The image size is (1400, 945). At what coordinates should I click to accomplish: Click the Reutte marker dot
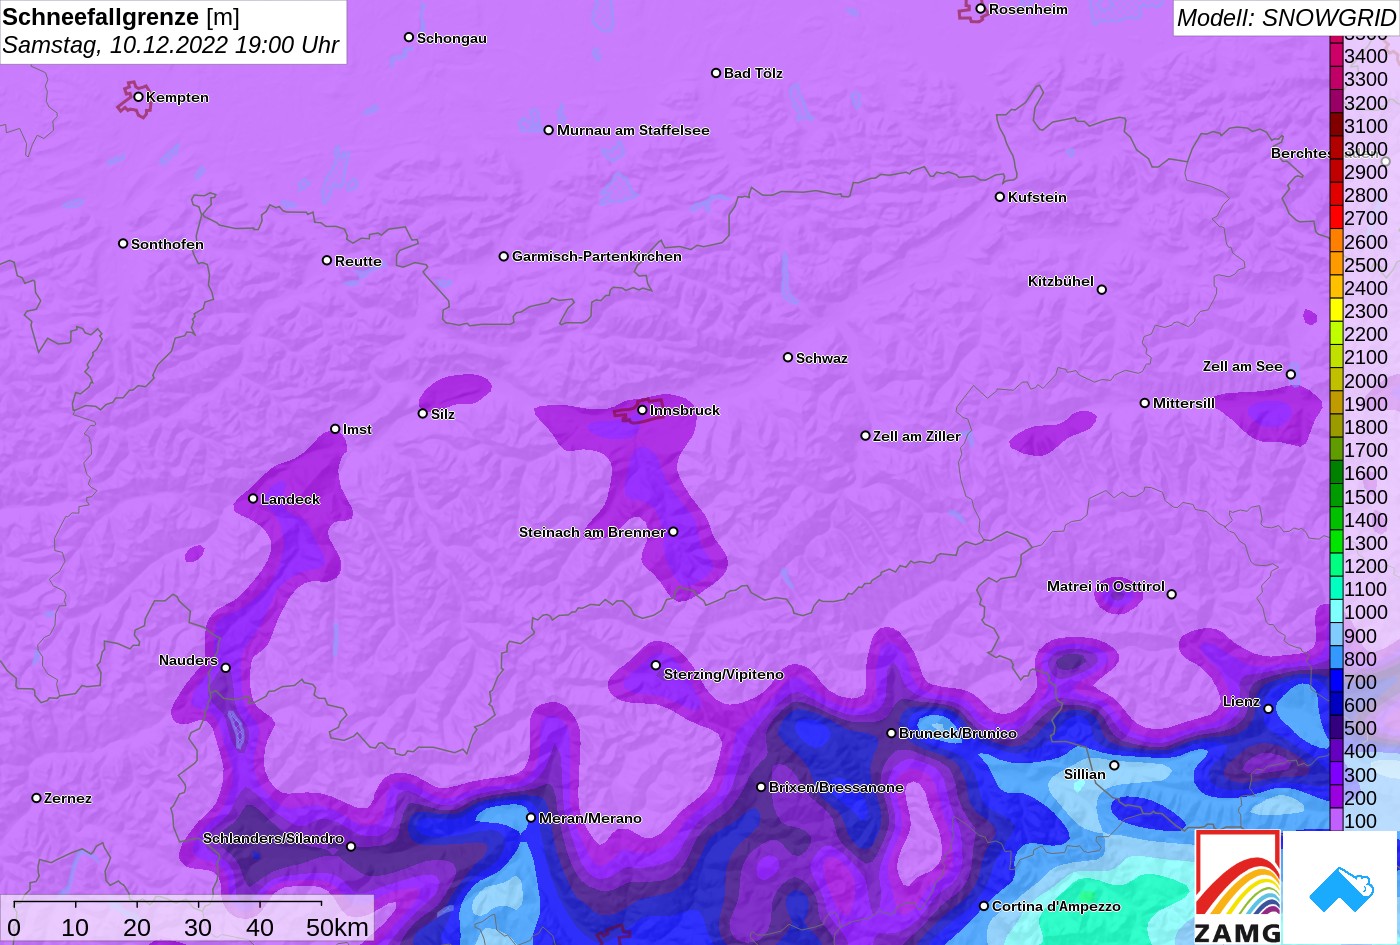[x=326, y=261]
